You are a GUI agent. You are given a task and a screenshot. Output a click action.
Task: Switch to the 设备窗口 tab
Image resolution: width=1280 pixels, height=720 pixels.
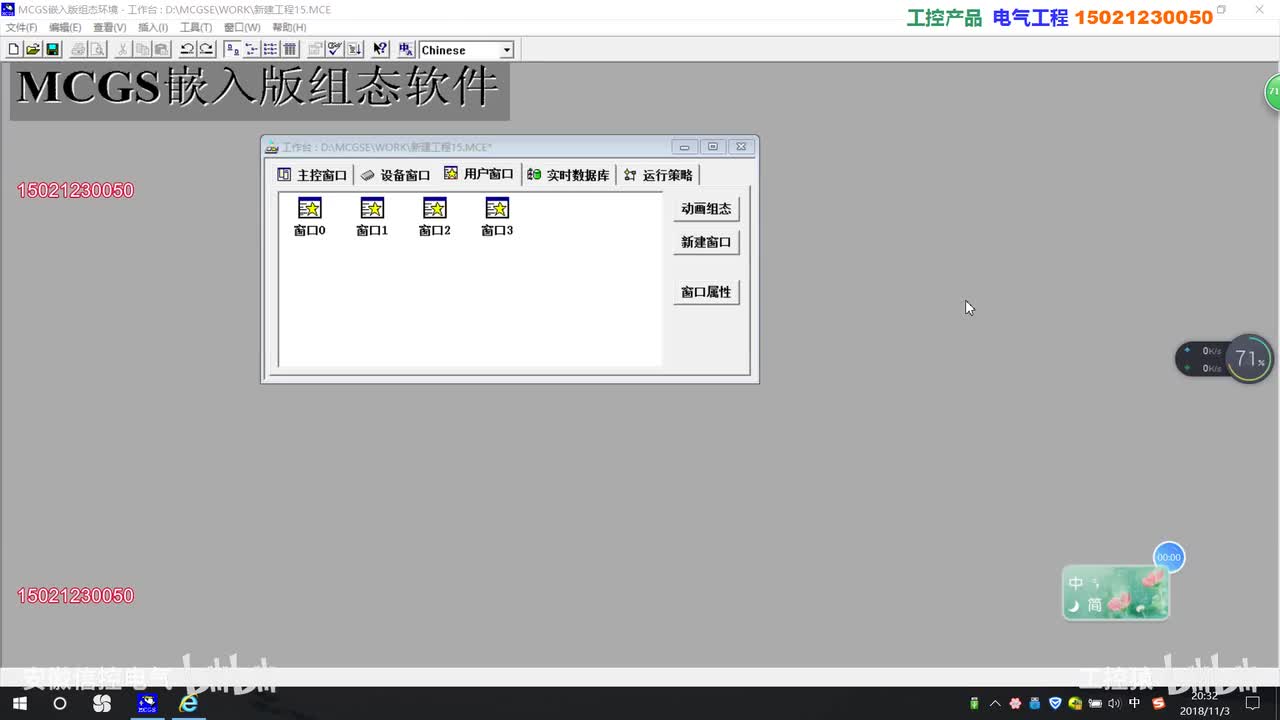(396, 175)
